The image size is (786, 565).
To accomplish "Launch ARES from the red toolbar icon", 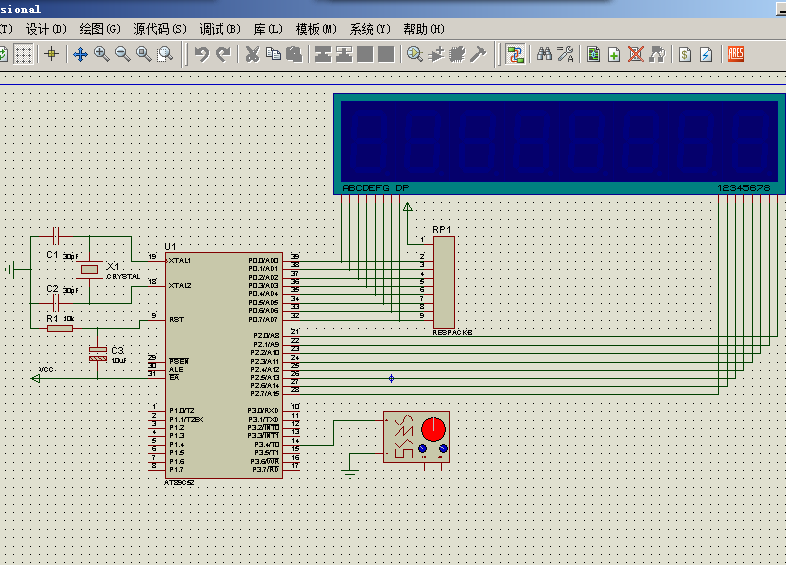I will pyautogui.click(x=735, y=54).
